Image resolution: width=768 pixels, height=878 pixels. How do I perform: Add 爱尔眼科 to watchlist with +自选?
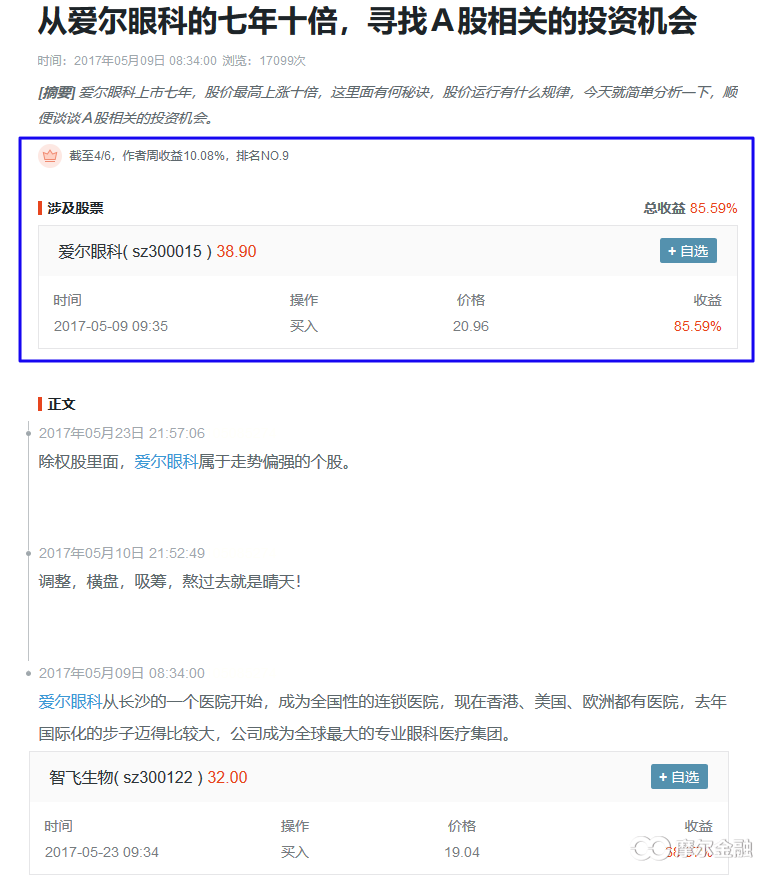point(688,251)
